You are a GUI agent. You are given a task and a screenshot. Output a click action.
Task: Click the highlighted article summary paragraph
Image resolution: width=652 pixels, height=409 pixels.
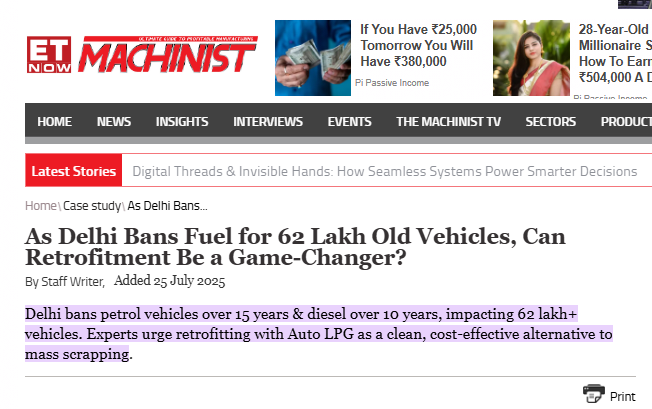(x=319, y=333)
